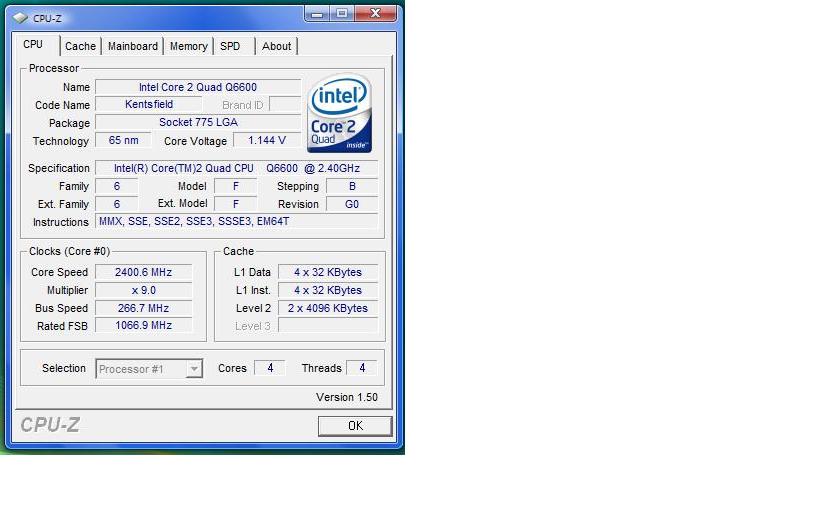Click the Ext. Family value field

tap(117, 204)
